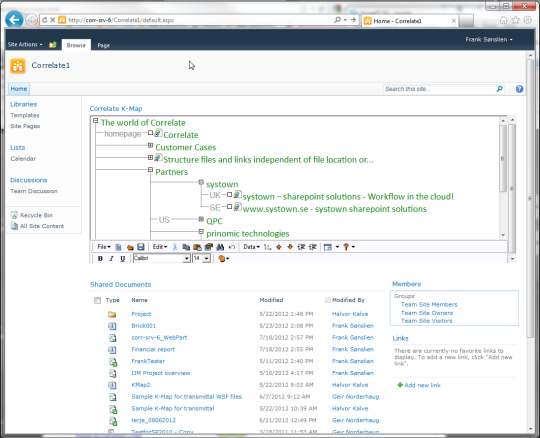
Task: Expand the QPC node
Action: point(201,219)
